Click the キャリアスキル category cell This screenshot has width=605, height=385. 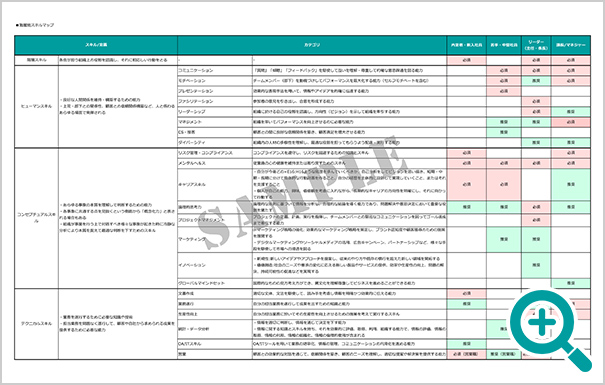[215, 184]
